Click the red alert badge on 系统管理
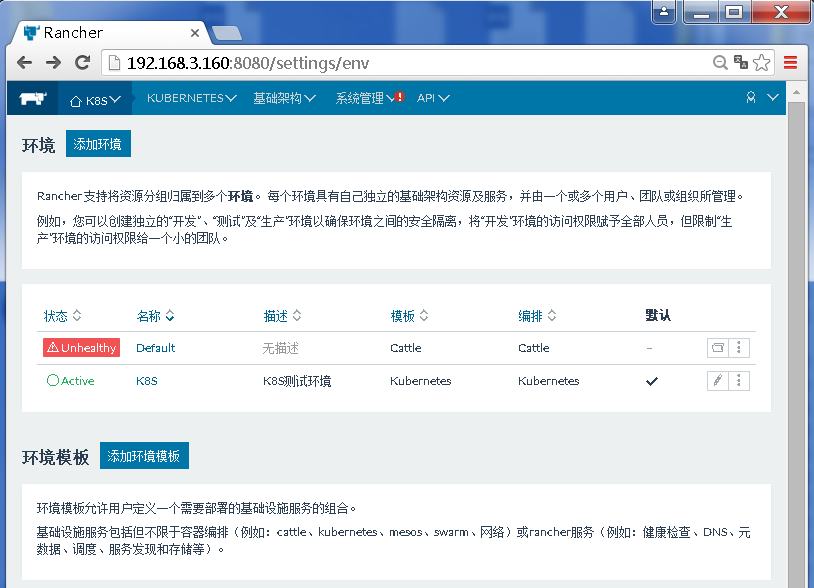This screenshot has height=588, width=814. (399, 97)
